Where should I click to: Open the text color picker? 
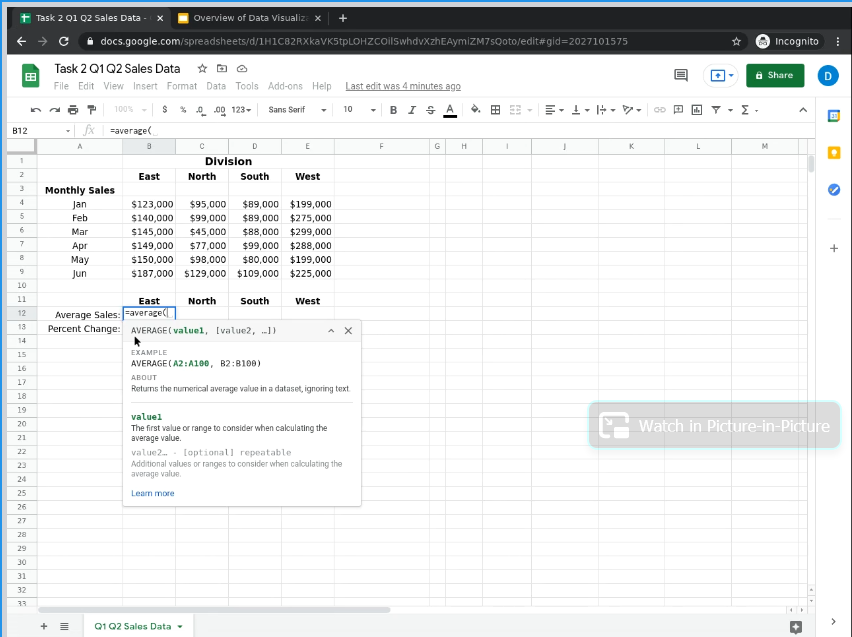(x=450, y=110)
